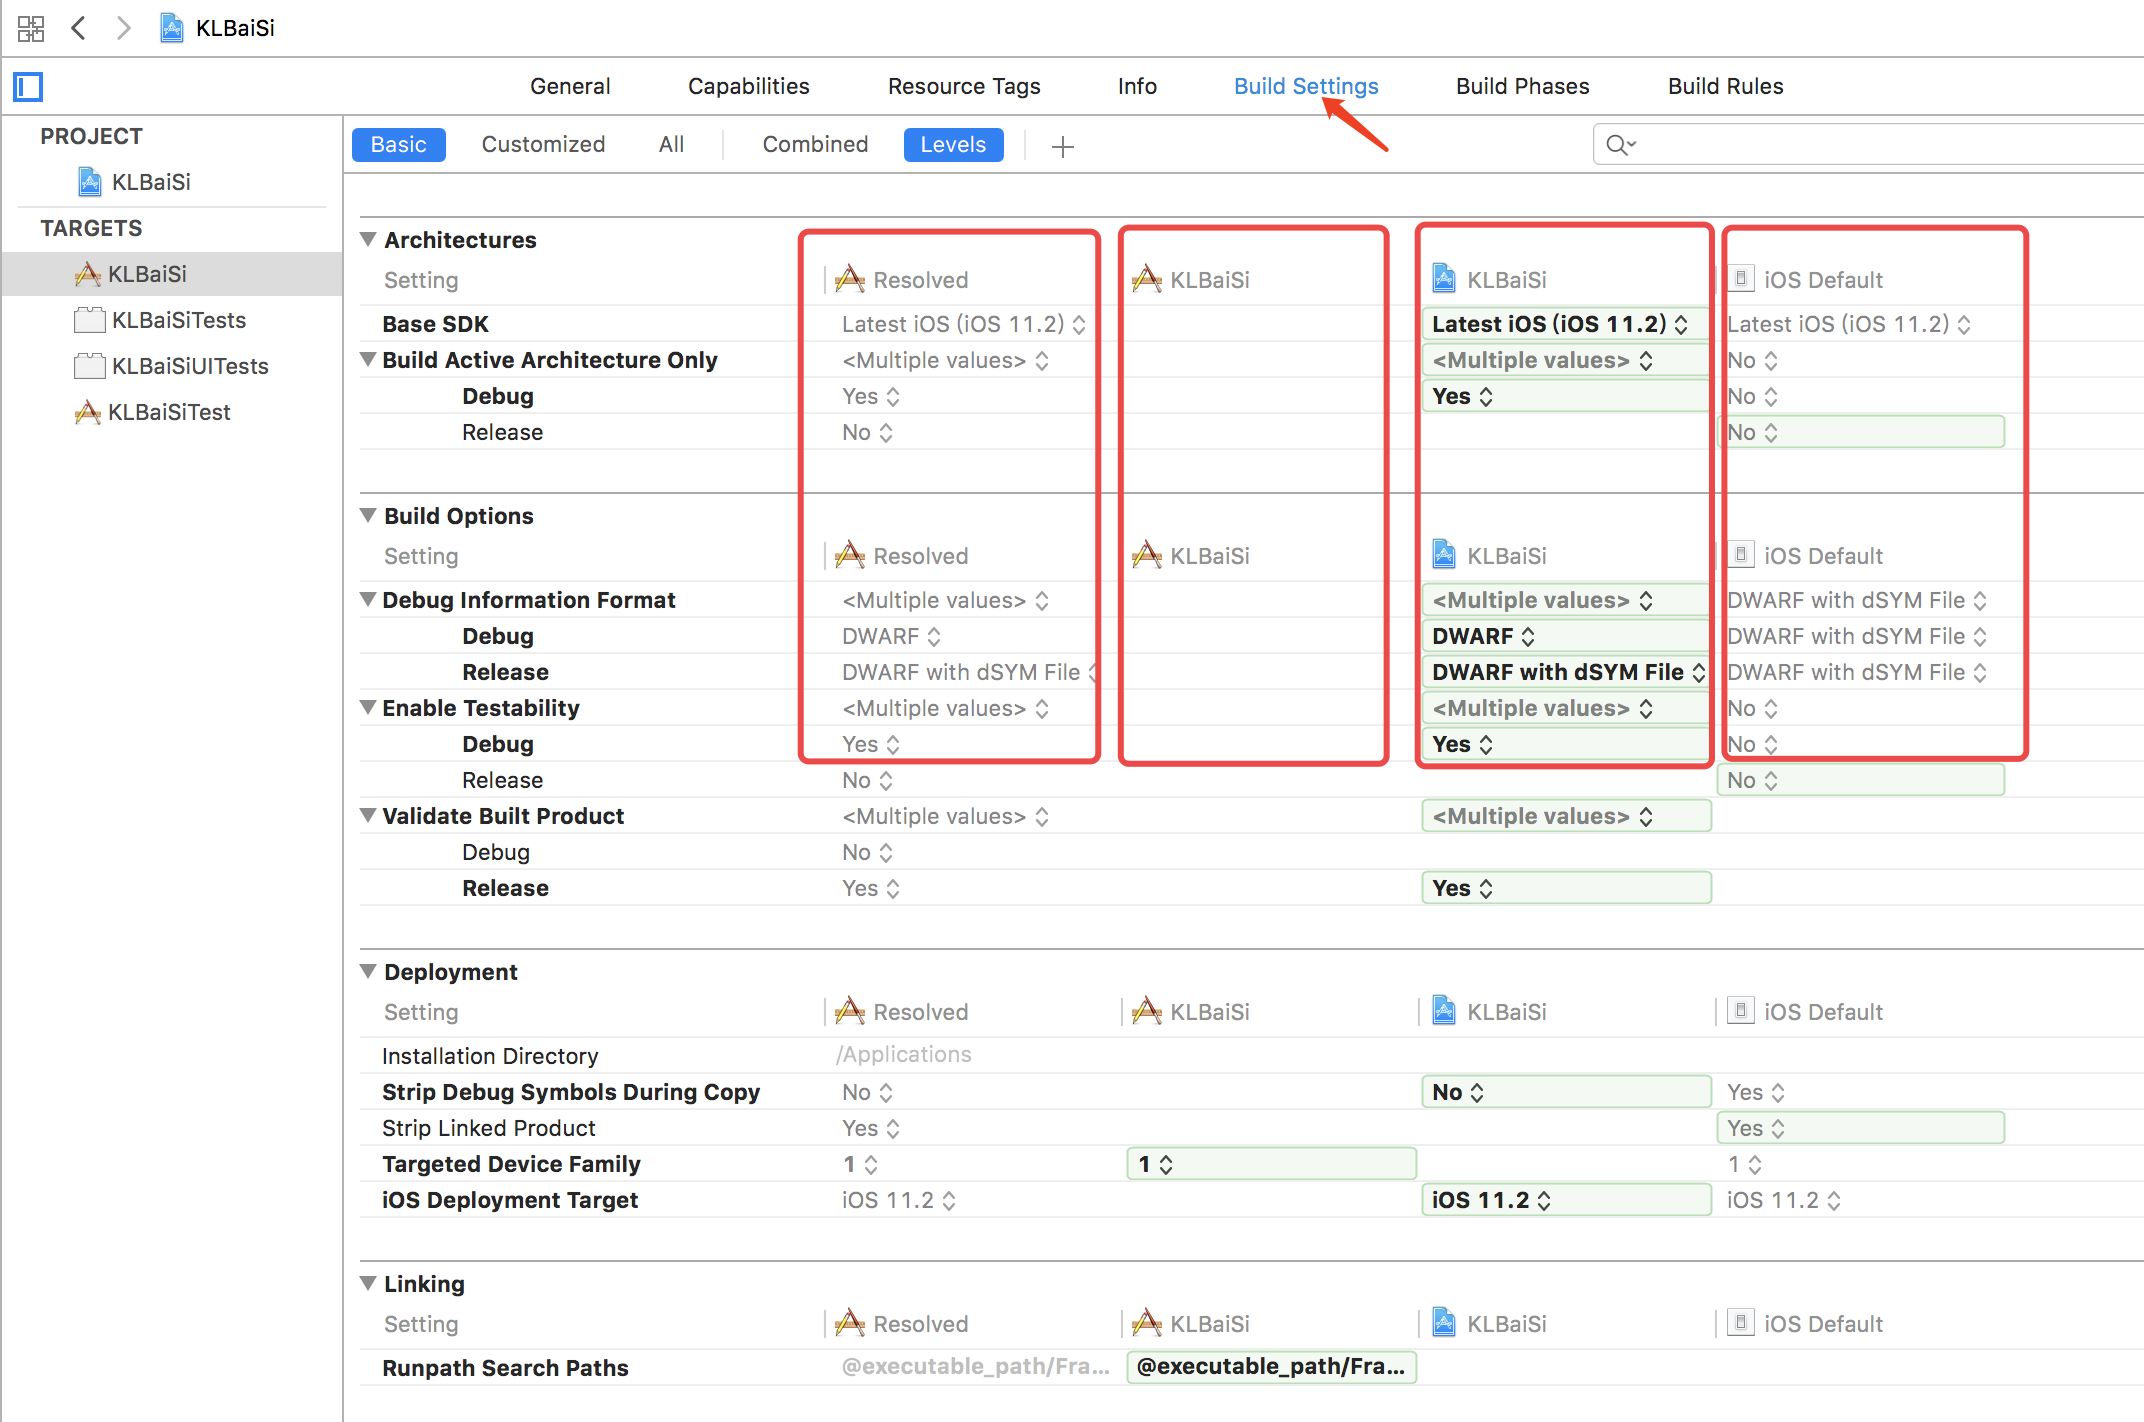The width and height of the screenshot is (2144, 1422).
Task: Collapse the Architectures section triangle
Action: [x=368, y=240]
